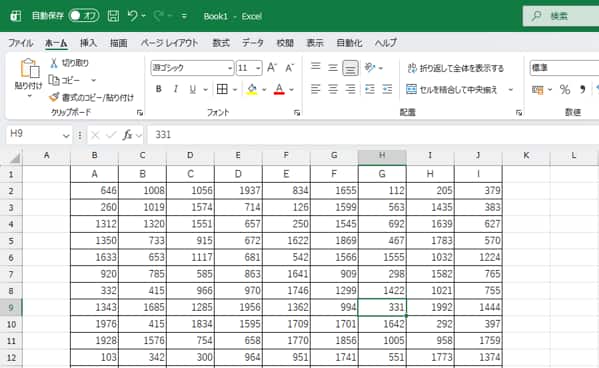This screenshot has width=599, height=368.
Task: Expand the 貼り付け options arrow
Action: (x=29, y=96)
